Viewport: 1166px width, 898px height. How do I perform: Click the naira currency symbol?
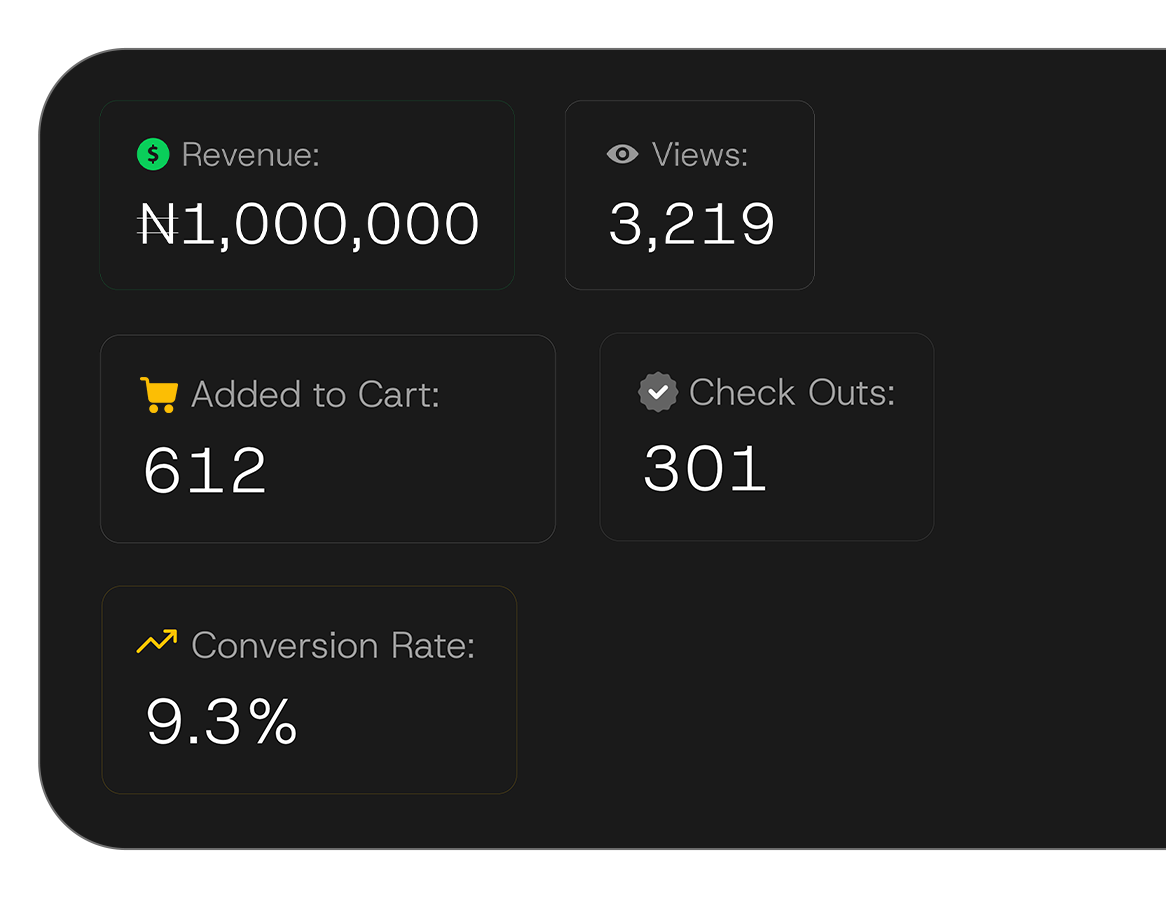coord(157,224)
